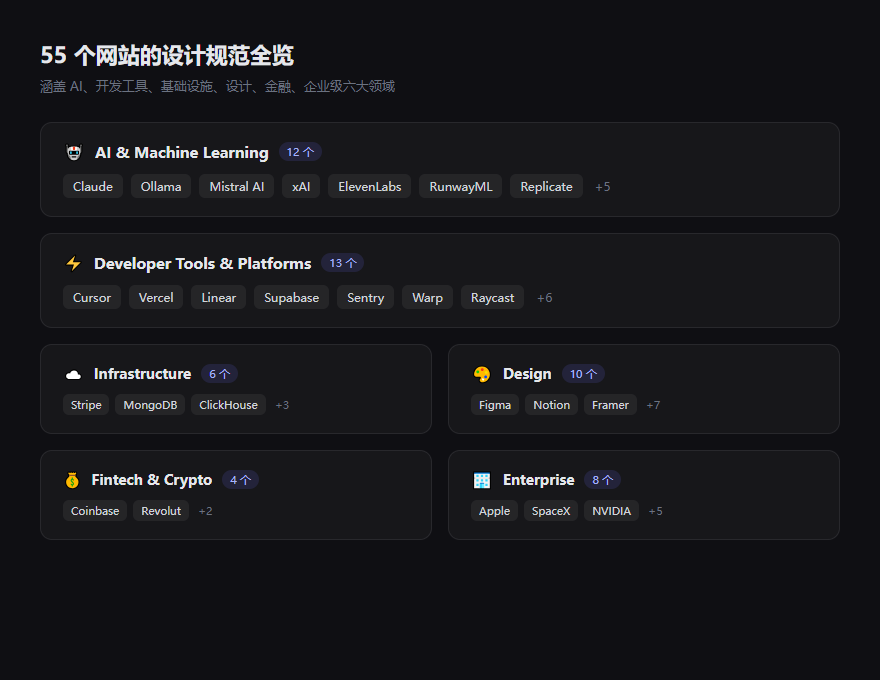Select the Claude tag

[93, 187]
